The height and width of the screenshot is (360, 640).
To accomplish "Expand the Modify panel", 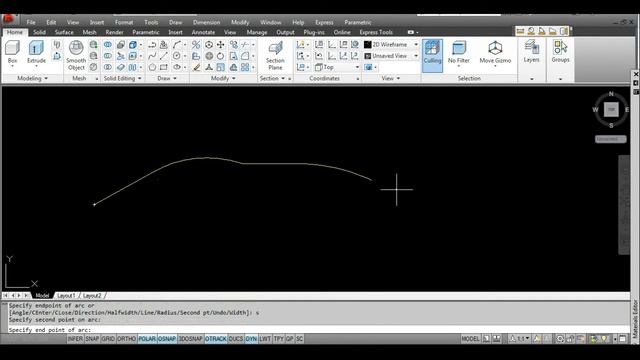I will click(223, 78).
